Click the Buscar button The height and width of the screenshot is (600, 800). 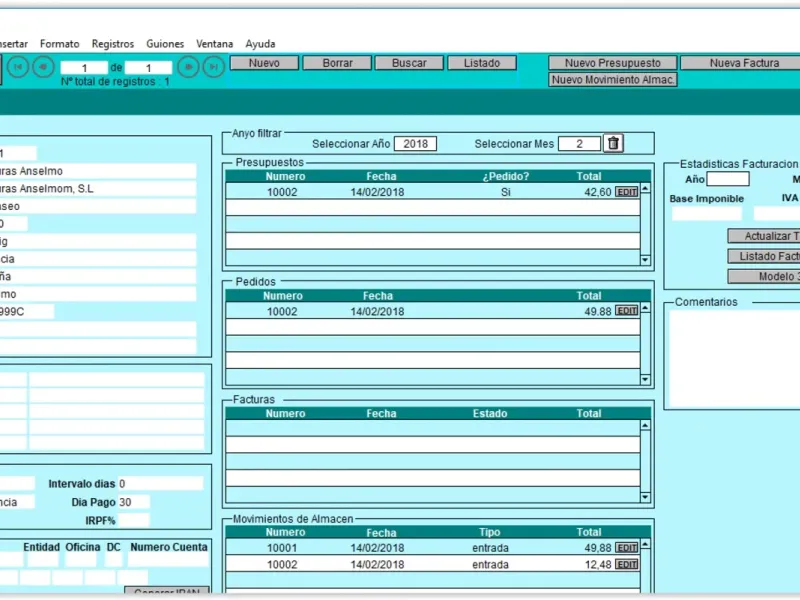tap(409, 63)
